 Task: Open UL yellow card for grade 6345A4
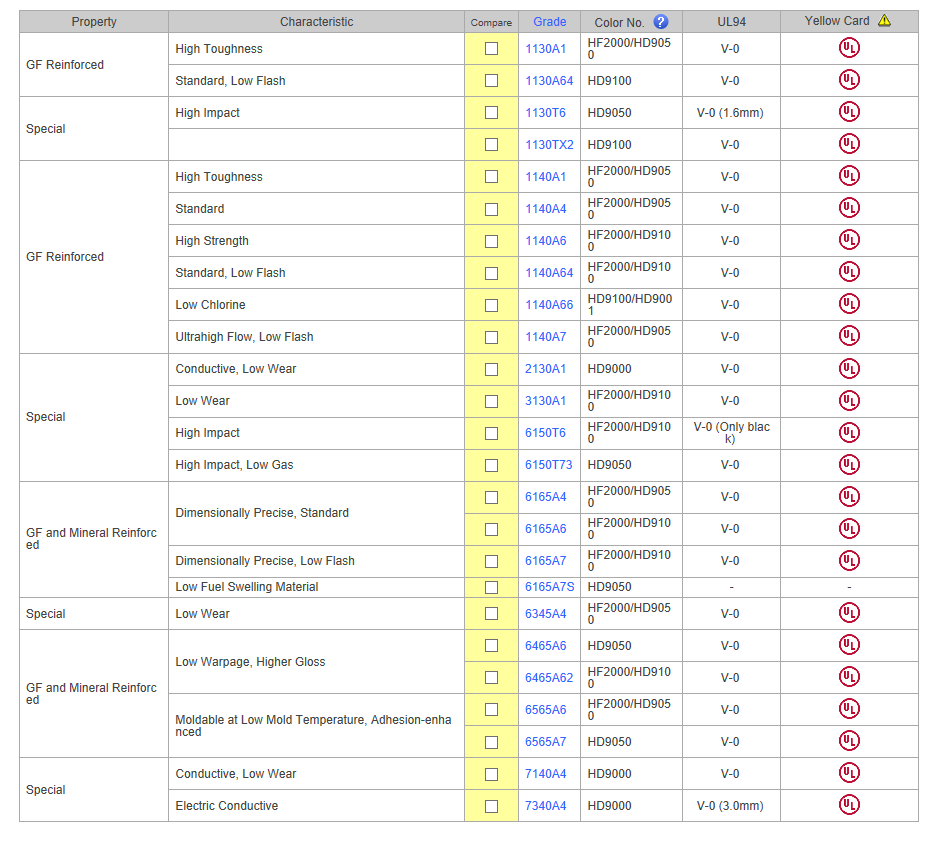tap(849, 613)
